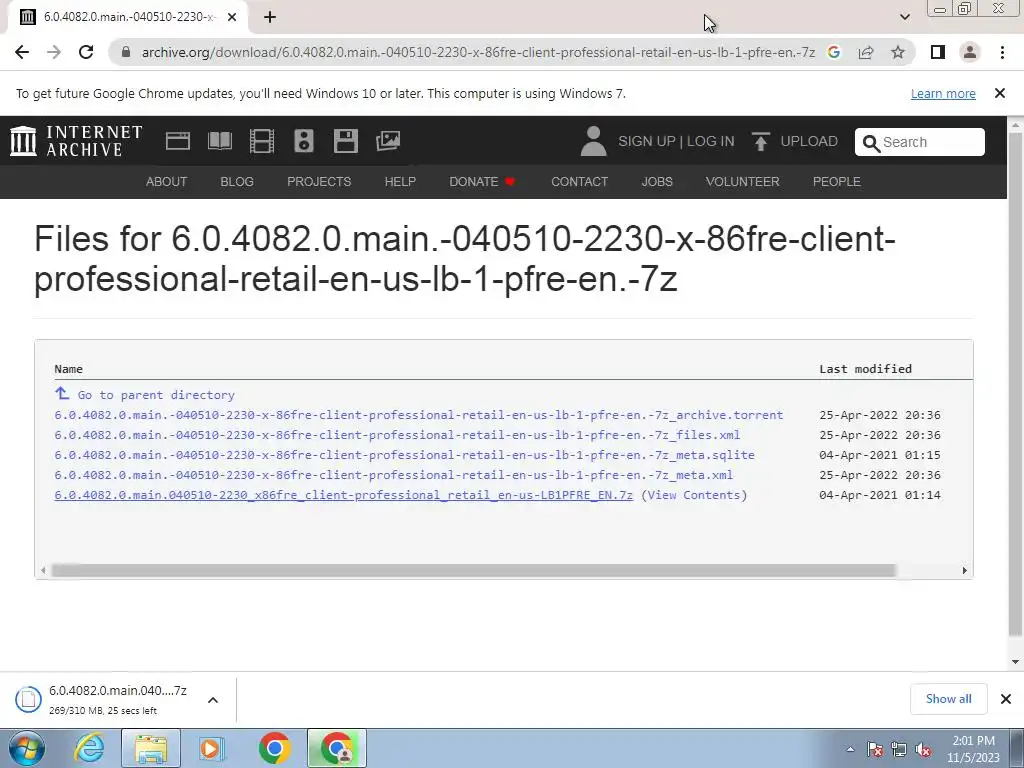The width and height of the screenshot is (1024, 768).
Task: Click the UPLOAD arrow icon
Action: (760, 141)
